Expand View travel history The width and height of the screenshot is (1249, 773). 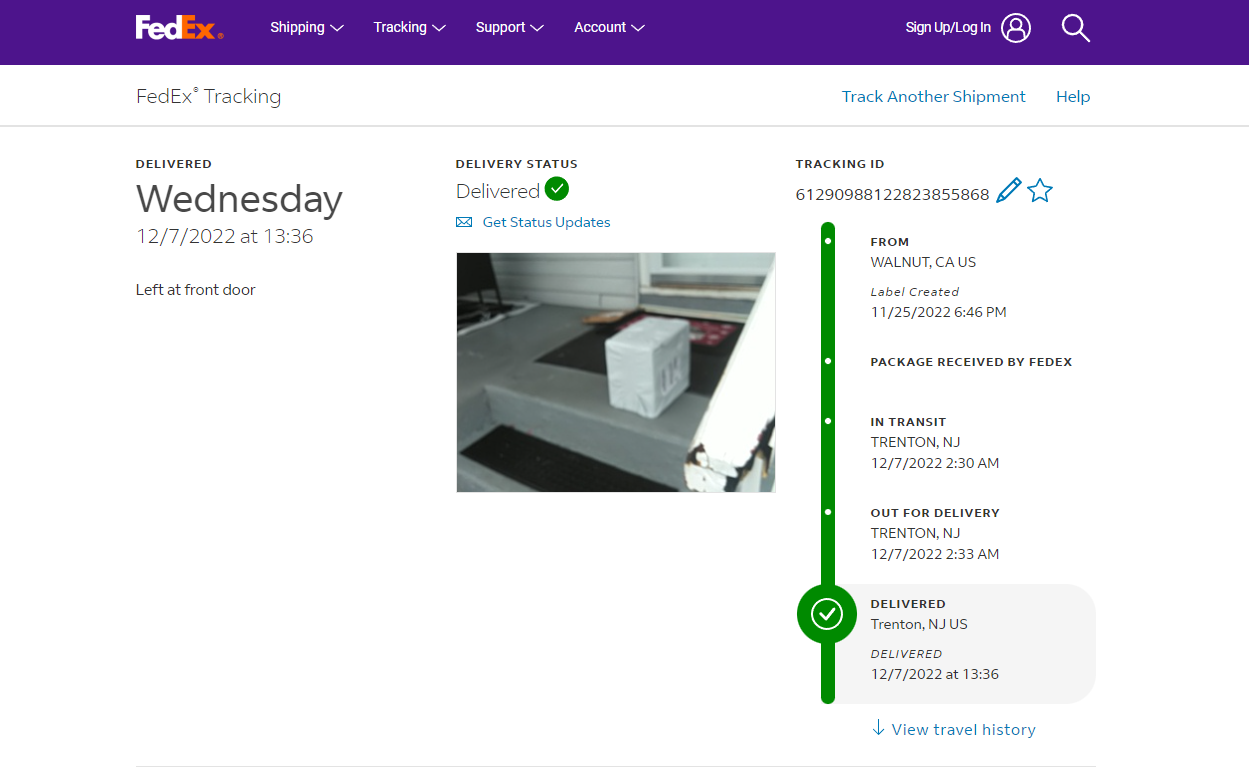[963, 730]
